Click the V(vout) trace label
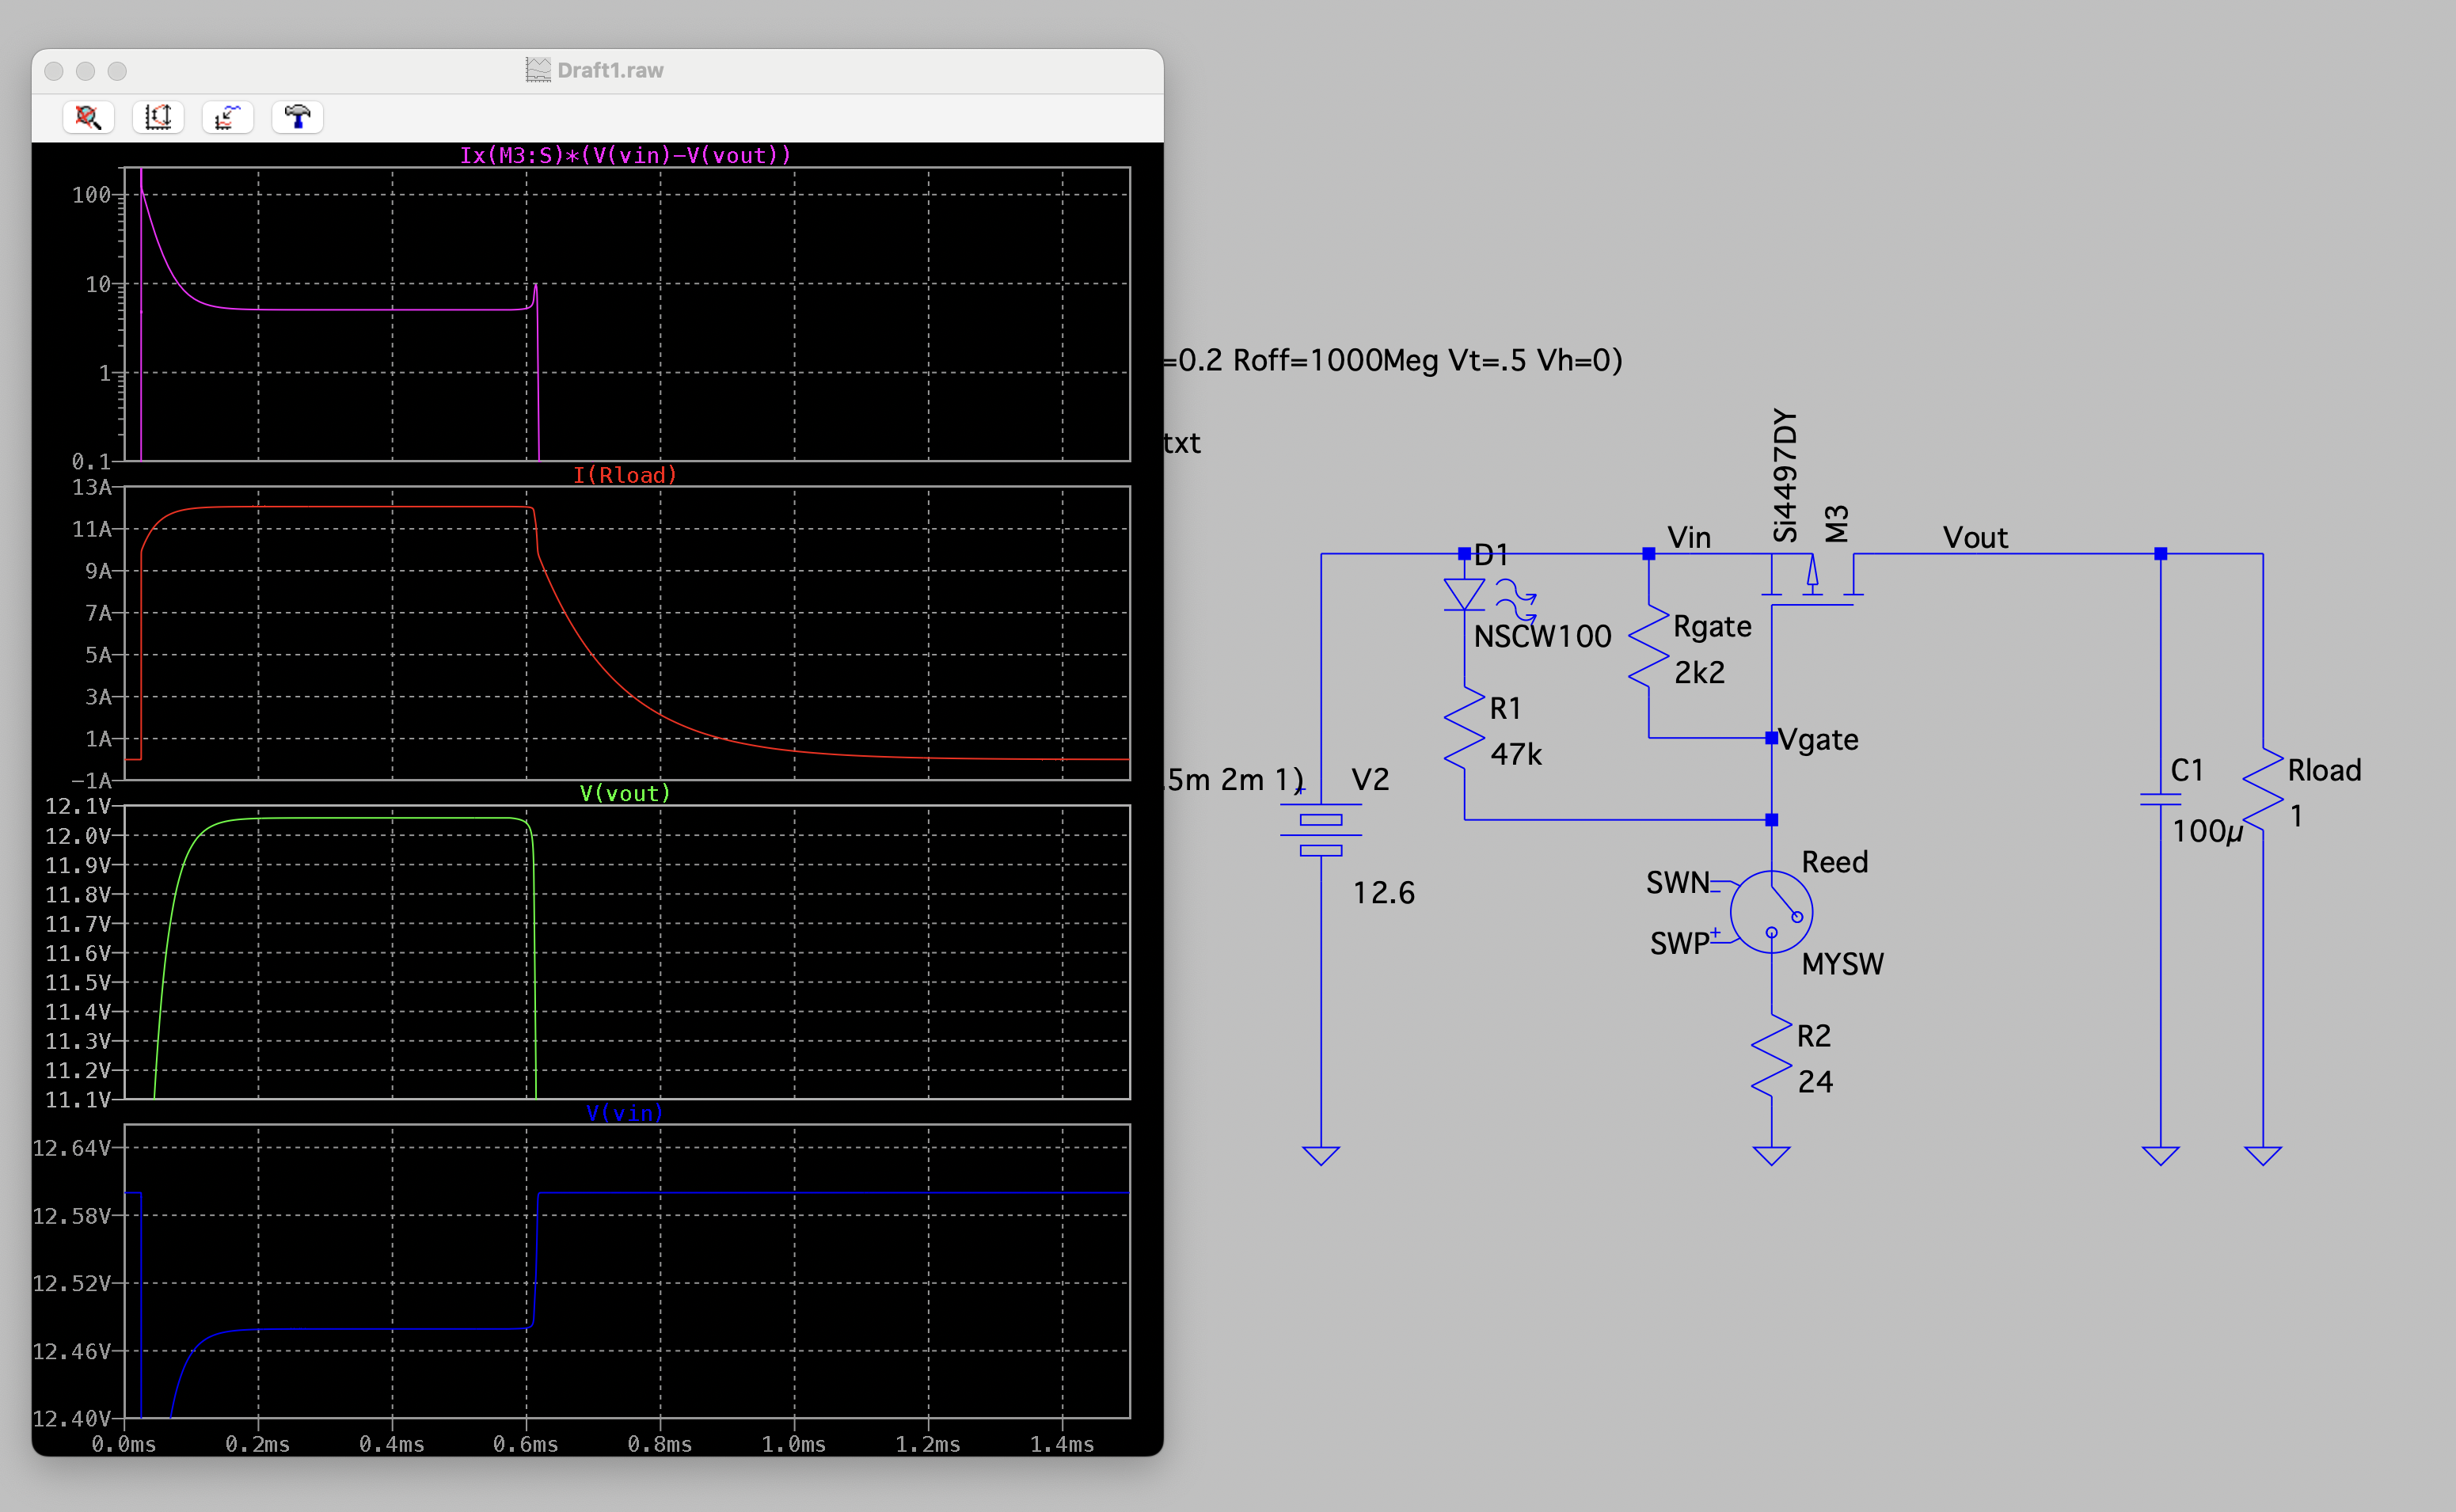Screen dimensions: 2456x1512 pos(625,793)
